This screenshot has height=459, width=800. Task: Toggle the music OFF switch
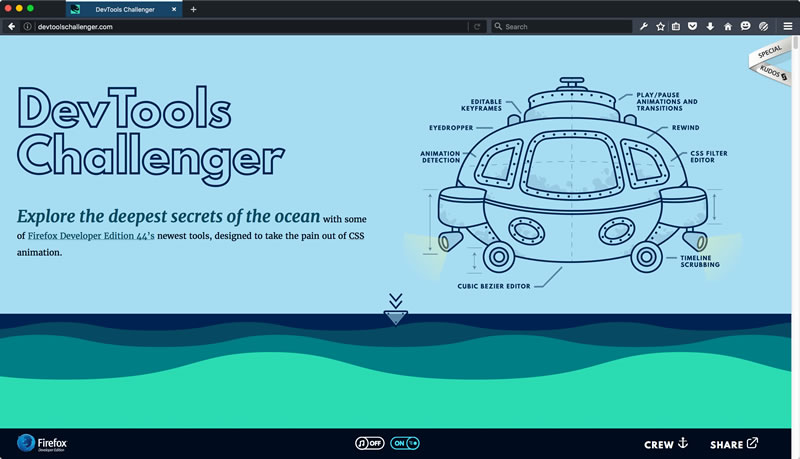[x=369, y=443]
